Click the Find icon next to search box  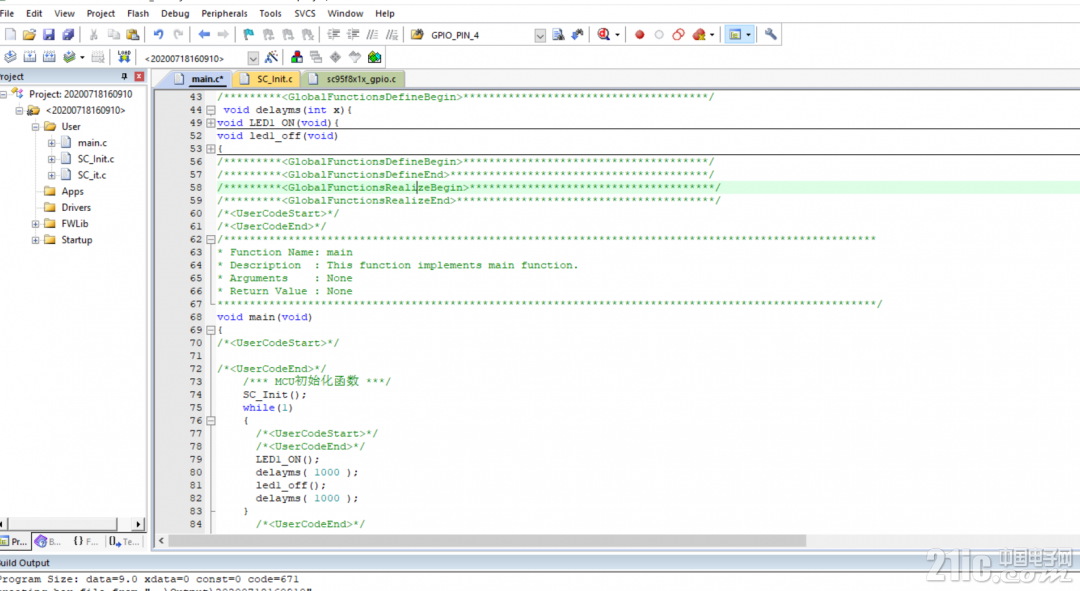[558, 34]
